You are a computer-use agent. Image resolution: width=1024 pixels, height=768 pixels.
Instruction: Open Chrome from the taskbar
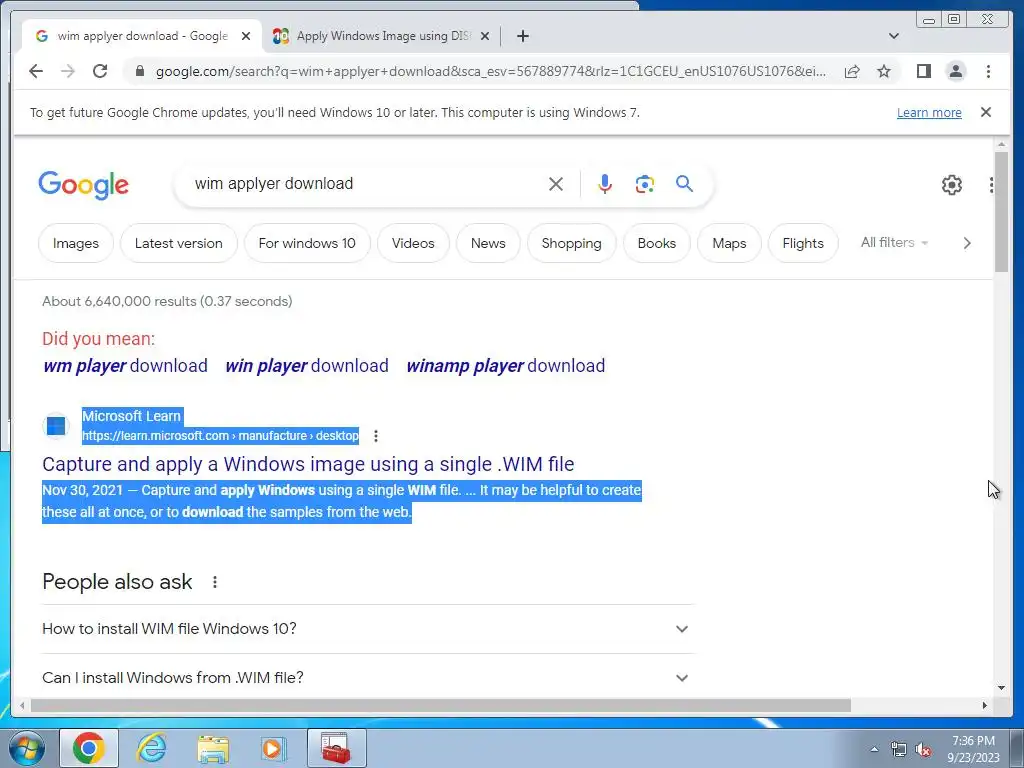(x=89, y=748)
